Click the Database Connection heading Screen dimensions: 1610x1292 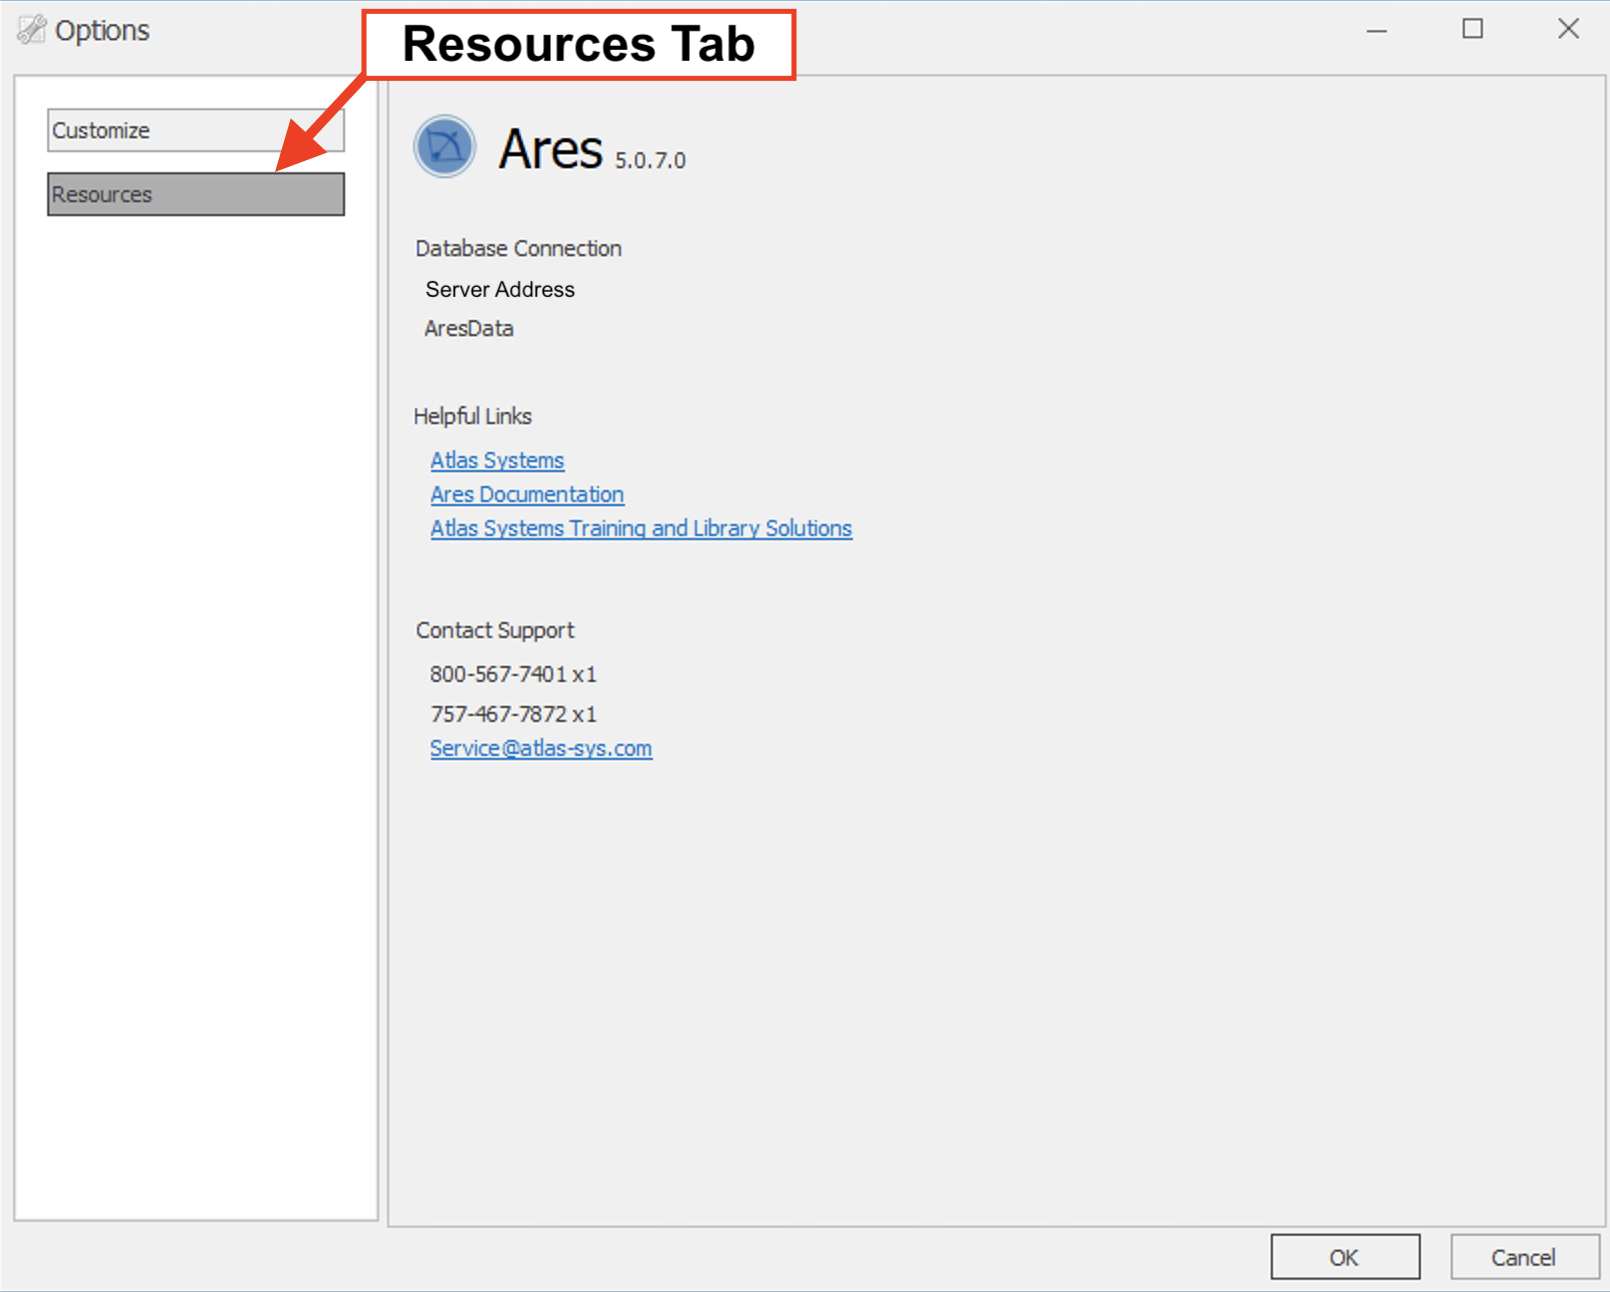click(x=518, y=248)
